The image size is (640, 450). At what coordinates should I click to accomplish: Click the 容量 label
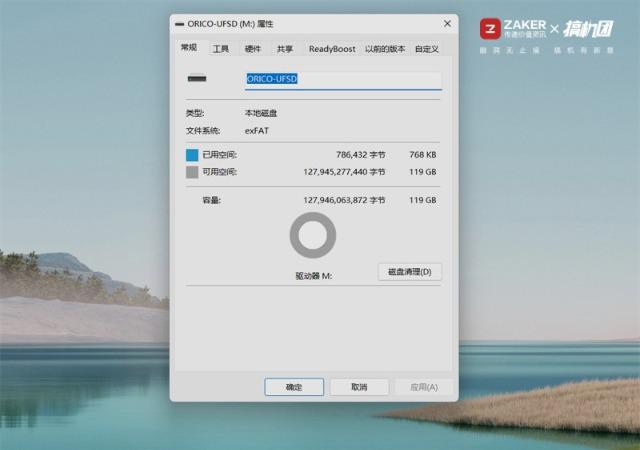pyautogui.click(x=211, y=200)
